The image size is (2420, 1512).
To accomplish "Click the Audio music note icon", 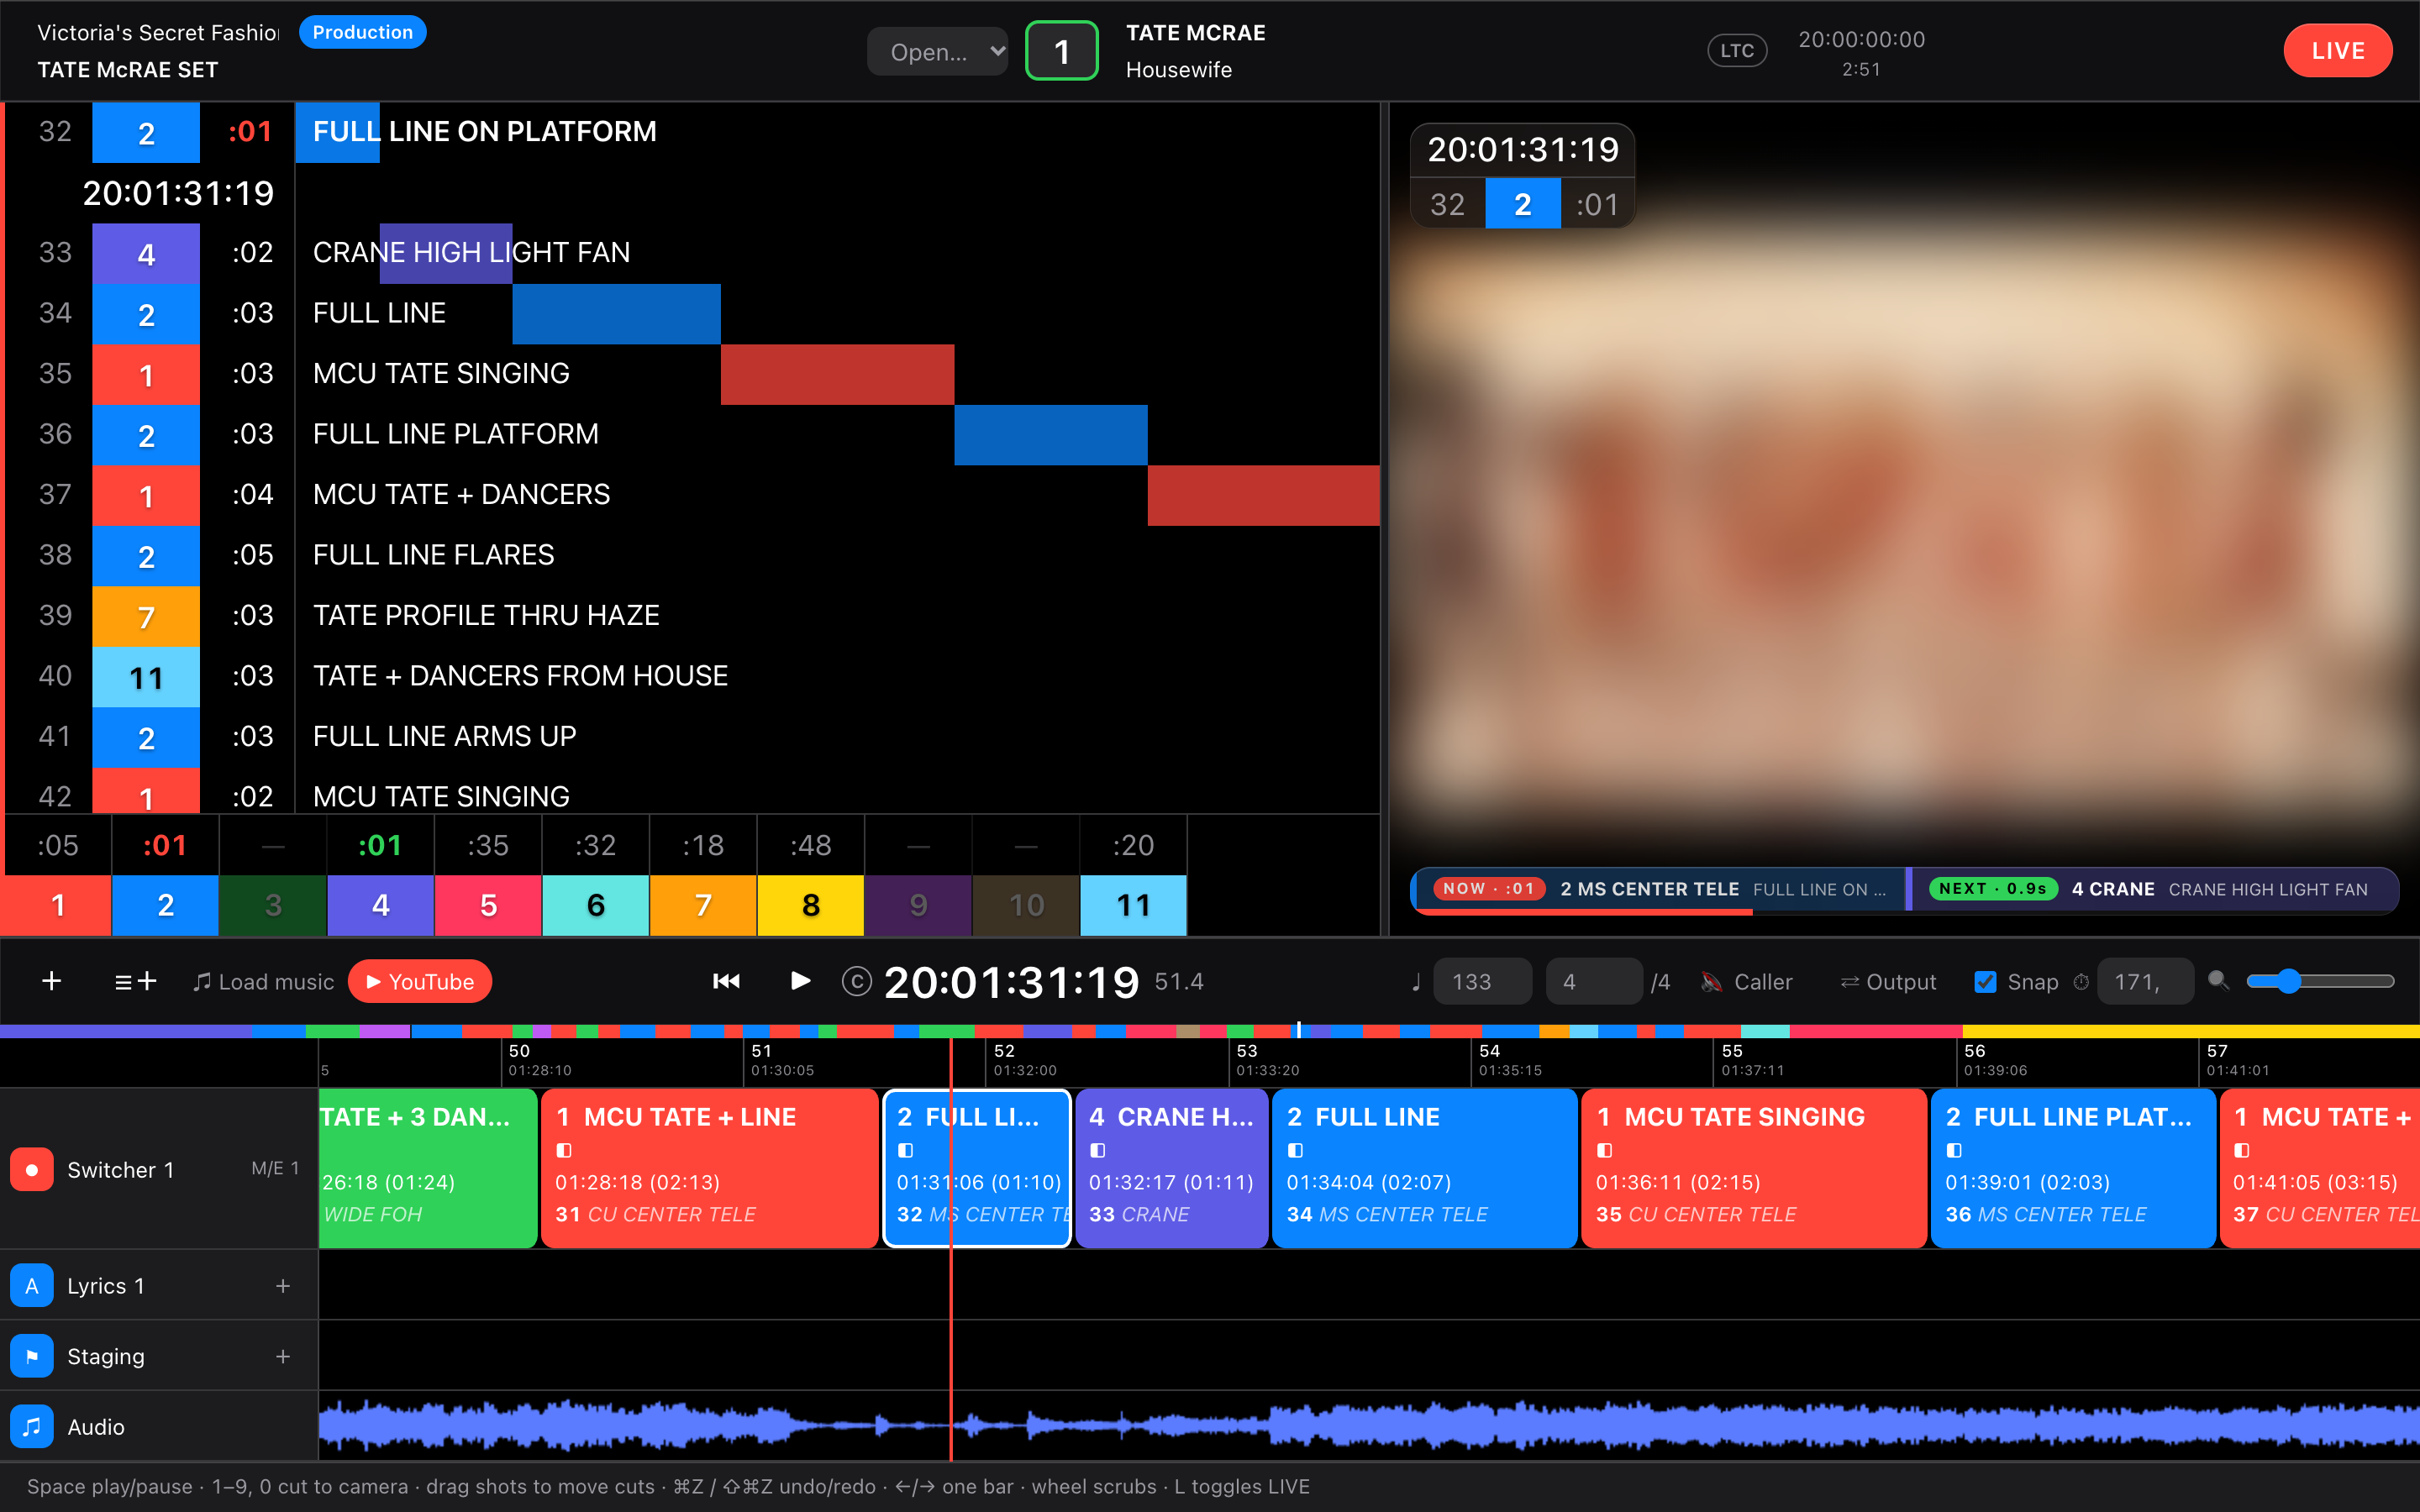I will coord(32,1426).
